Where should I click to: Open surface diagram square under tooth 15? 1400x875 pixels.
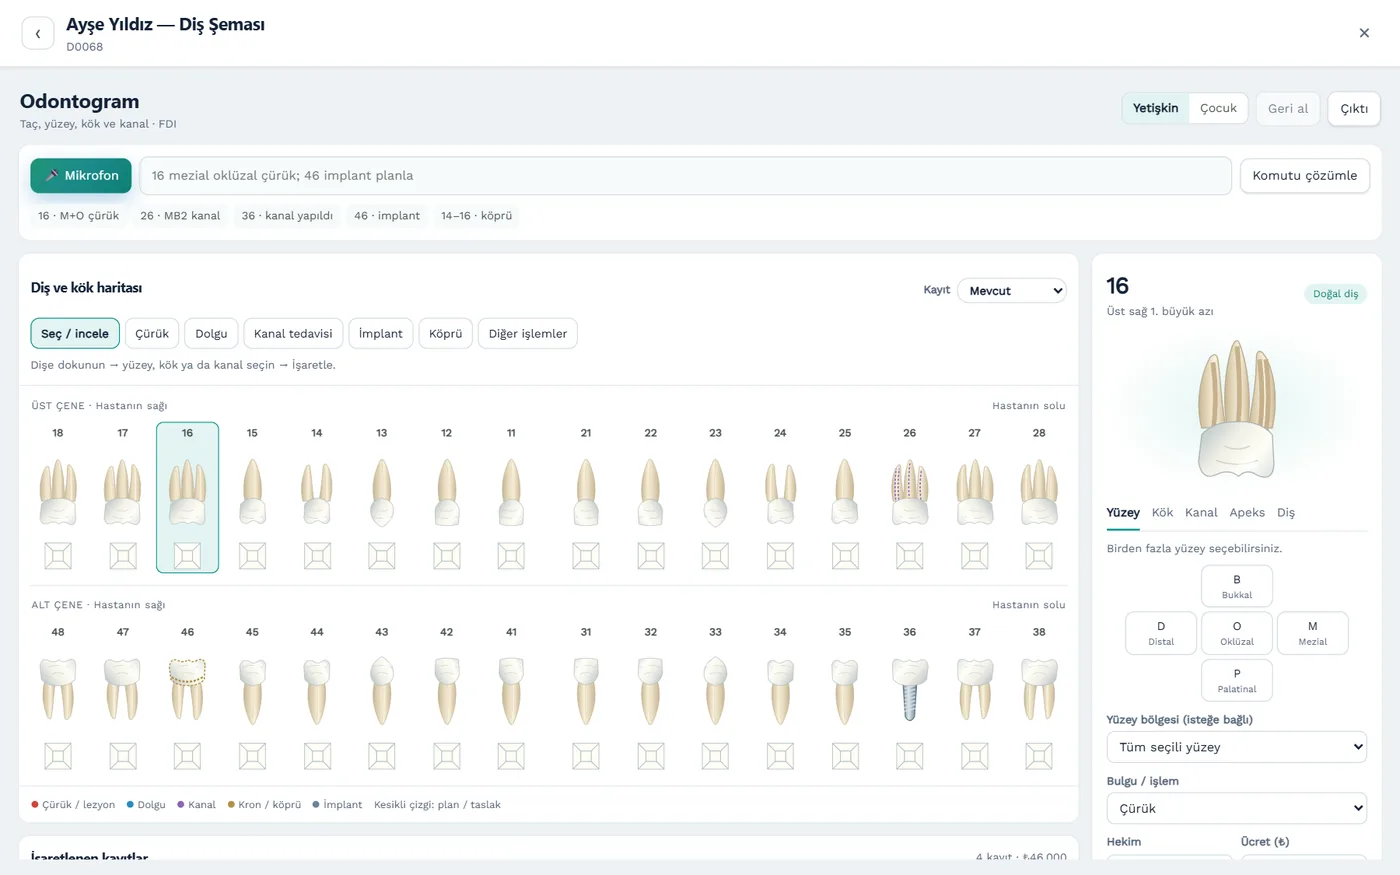(252, 555)
